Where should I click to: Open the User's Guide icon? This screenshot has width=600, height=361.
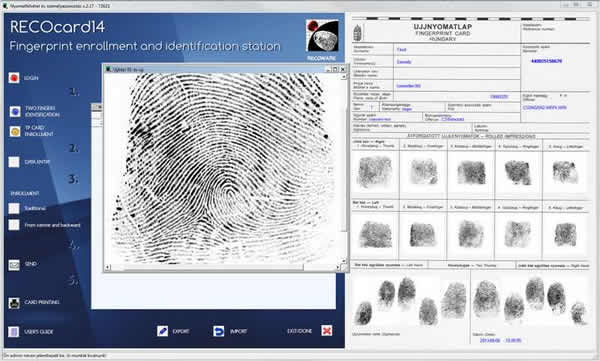point(14,332)
